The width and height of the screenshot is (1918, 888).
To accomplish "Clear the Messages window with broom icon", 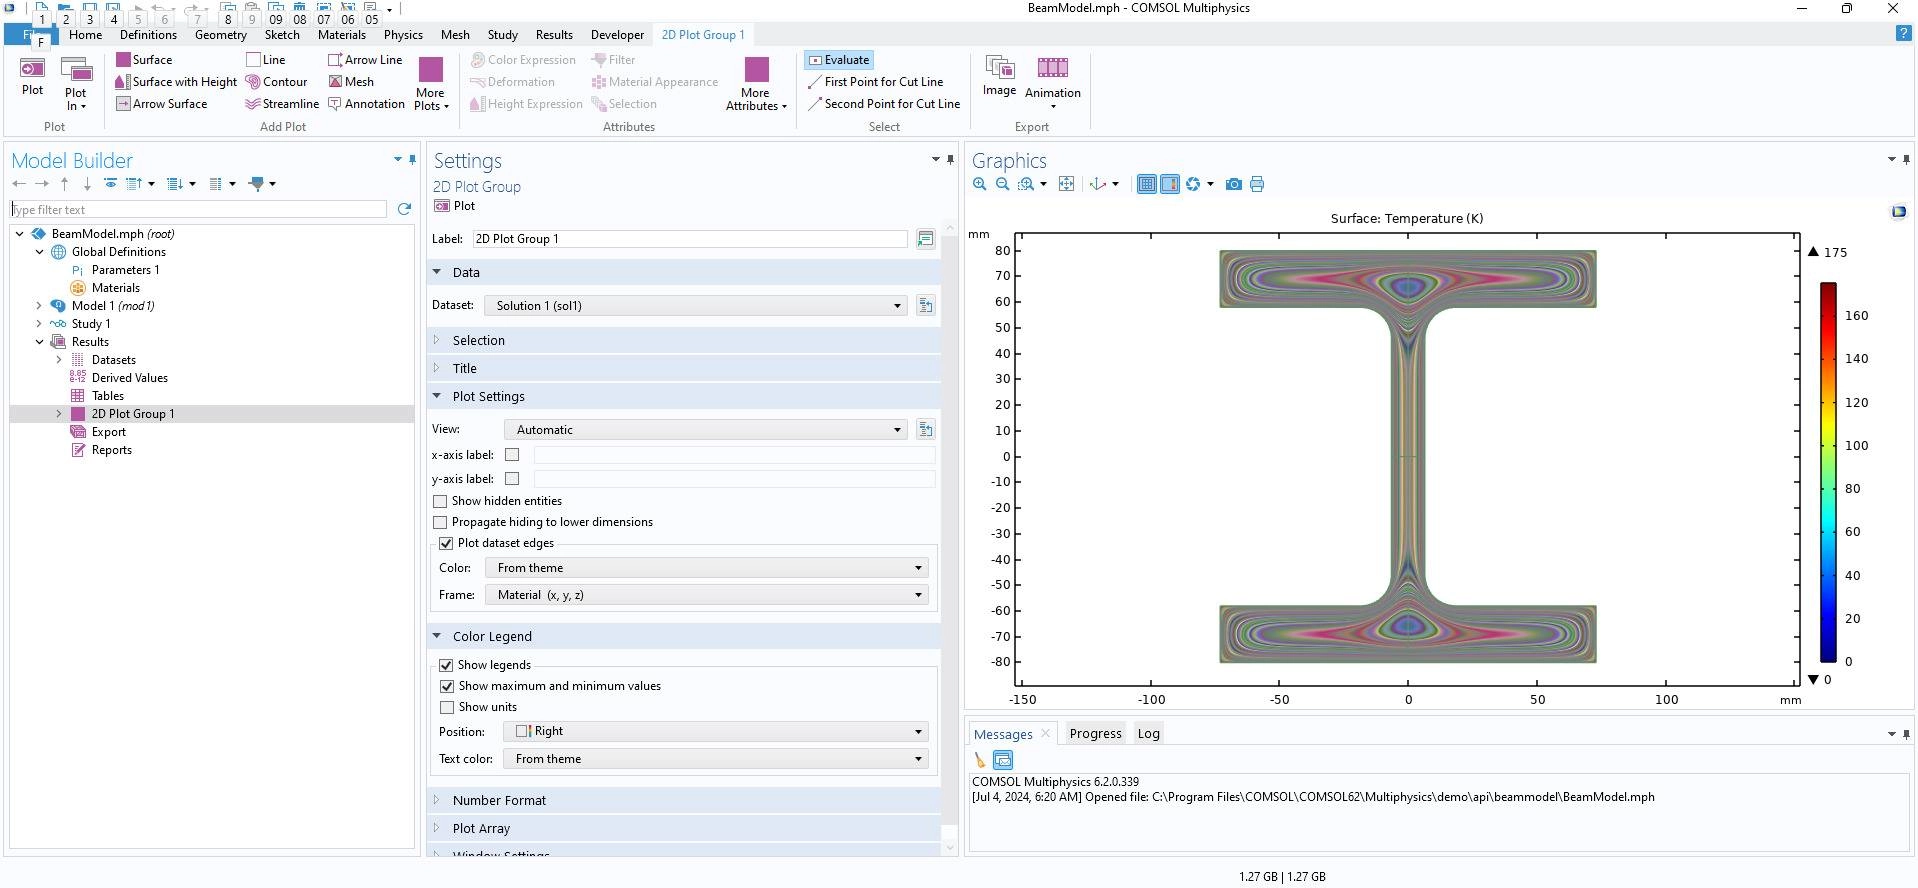I will (x=980, y=760).
